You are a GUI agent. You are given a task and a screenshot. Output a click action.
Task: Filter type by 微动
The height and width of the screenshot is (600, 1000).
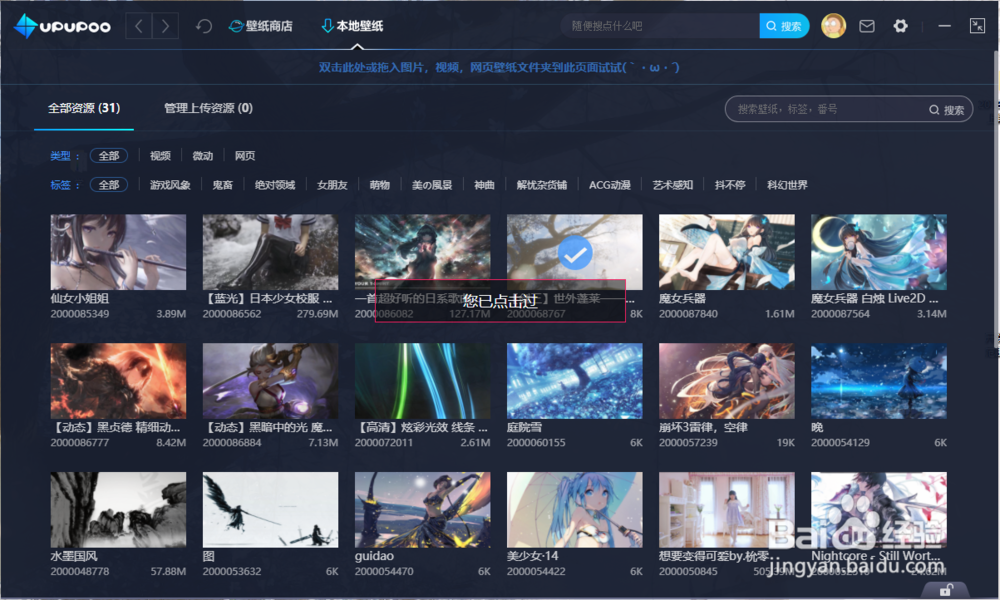(203, 156)
